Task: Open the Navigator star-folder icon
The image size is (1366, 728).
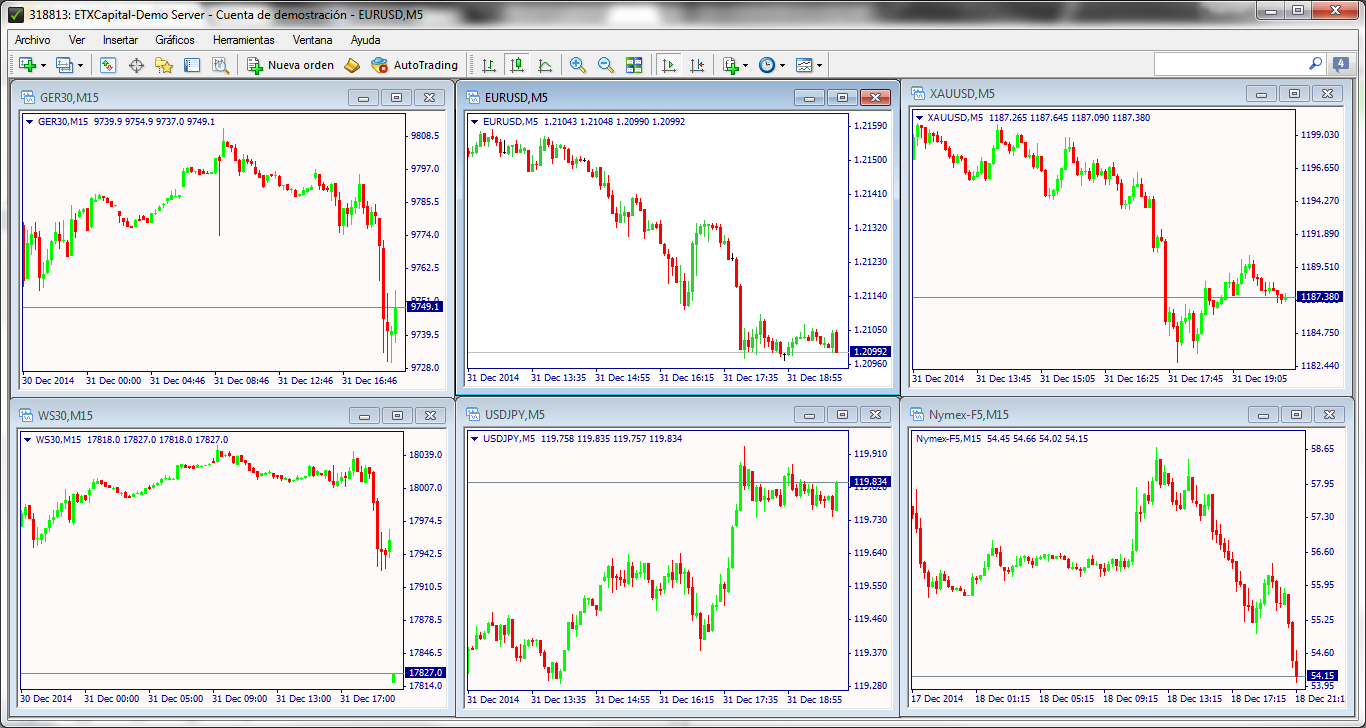Action: pyautogui.click(x=164, y=65)
